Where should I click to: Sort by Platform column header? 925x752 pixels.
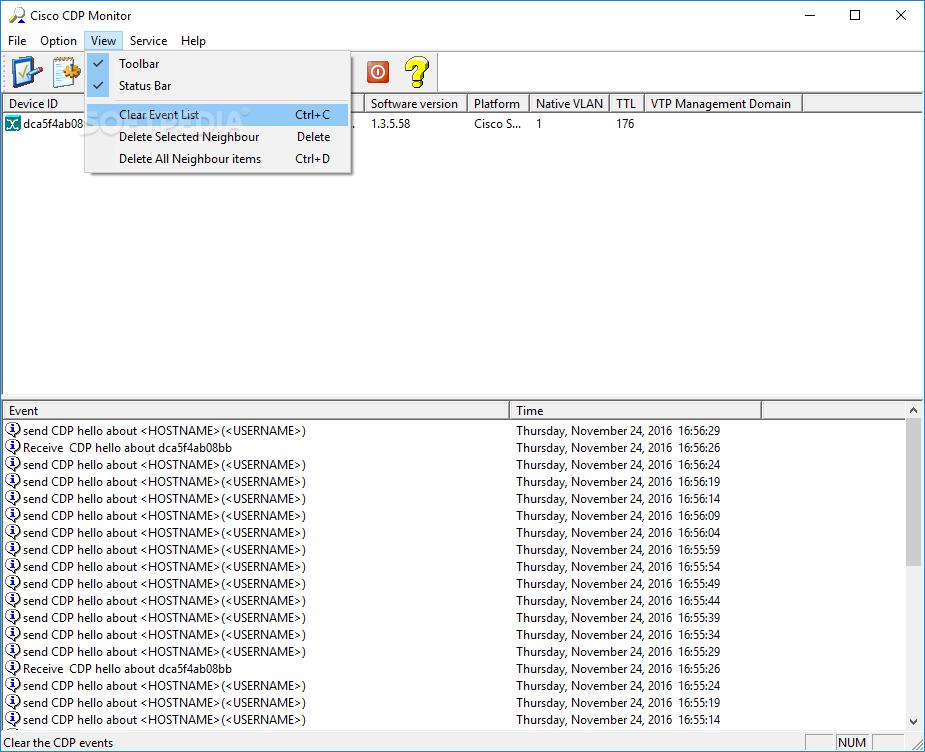498,104
